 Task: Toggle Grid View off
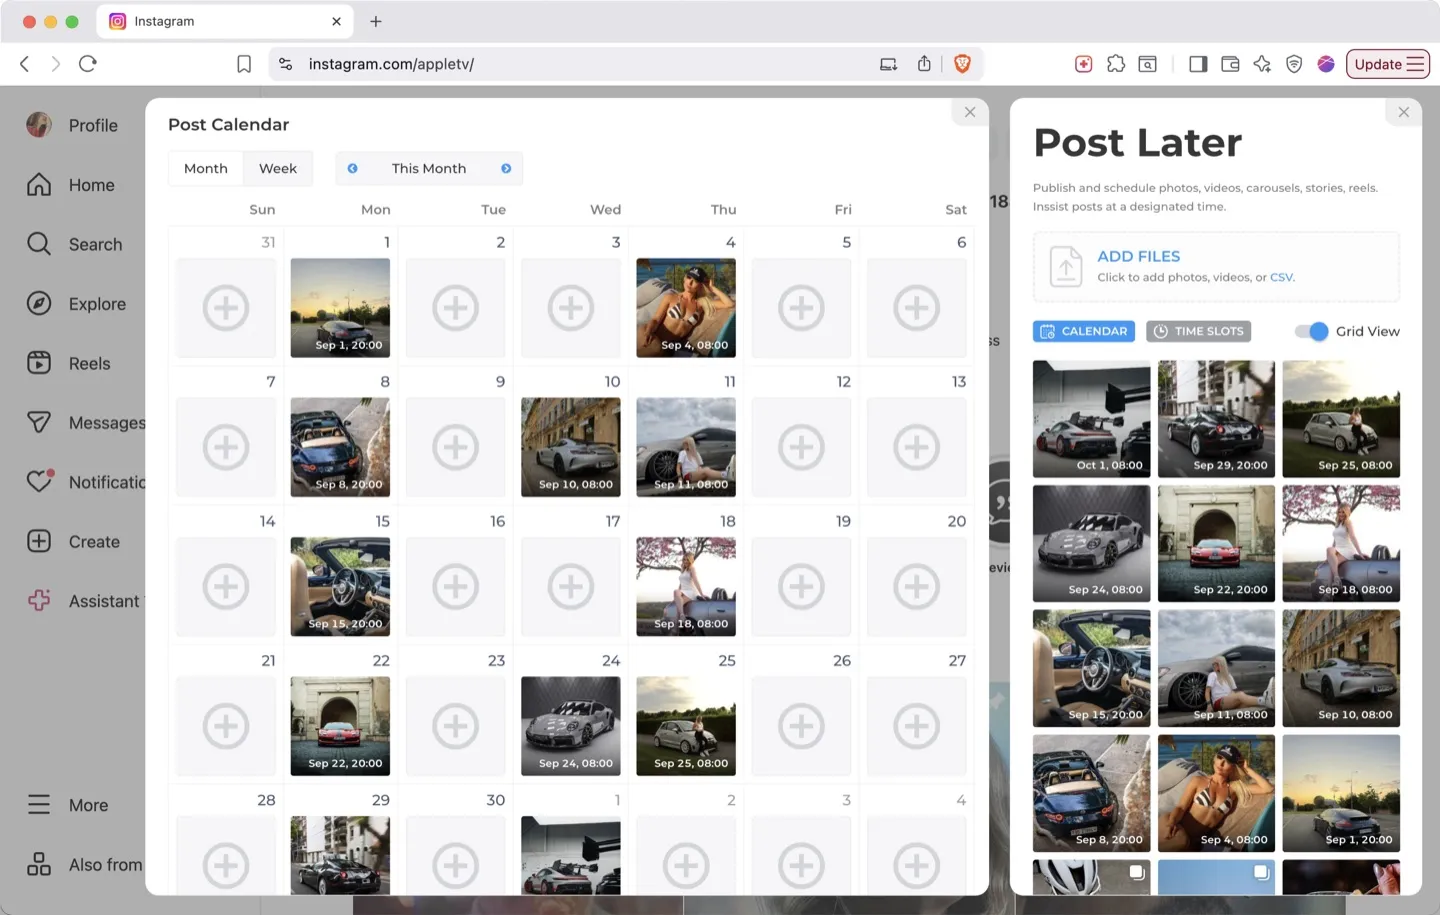click(1311, 331)
